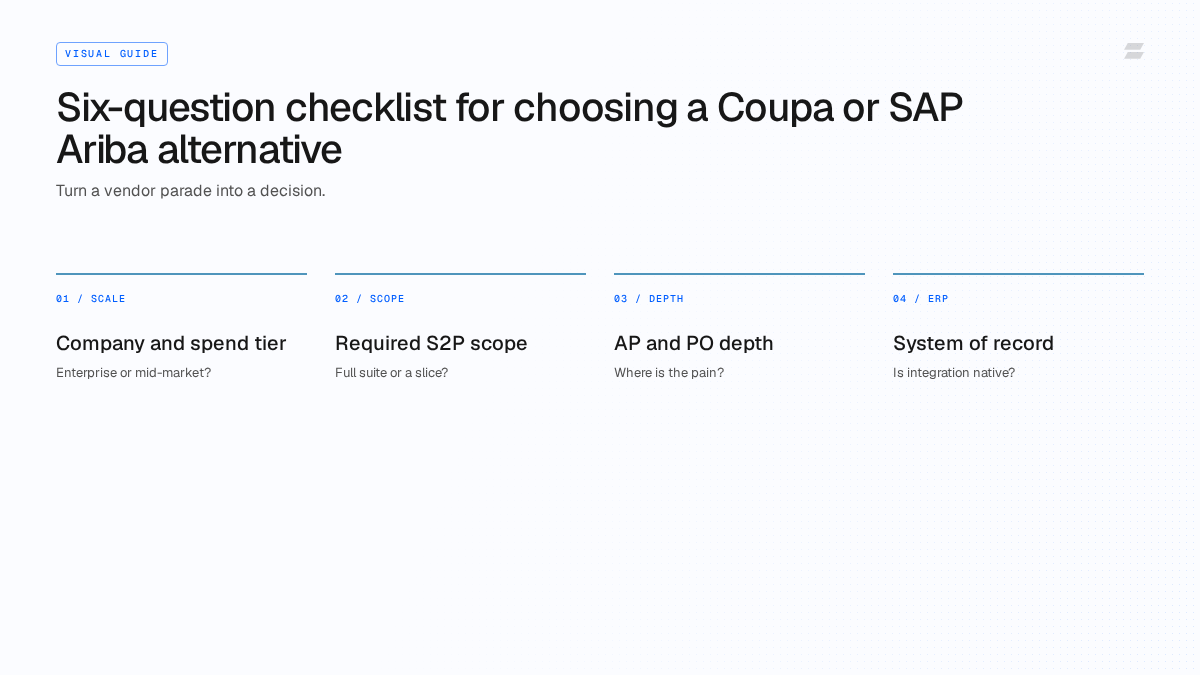Image resolution: width=1200 pixels, height=675 pixels.
Task: Open the 'AP and PO depth' heading
Action: [x=694, y=343]
